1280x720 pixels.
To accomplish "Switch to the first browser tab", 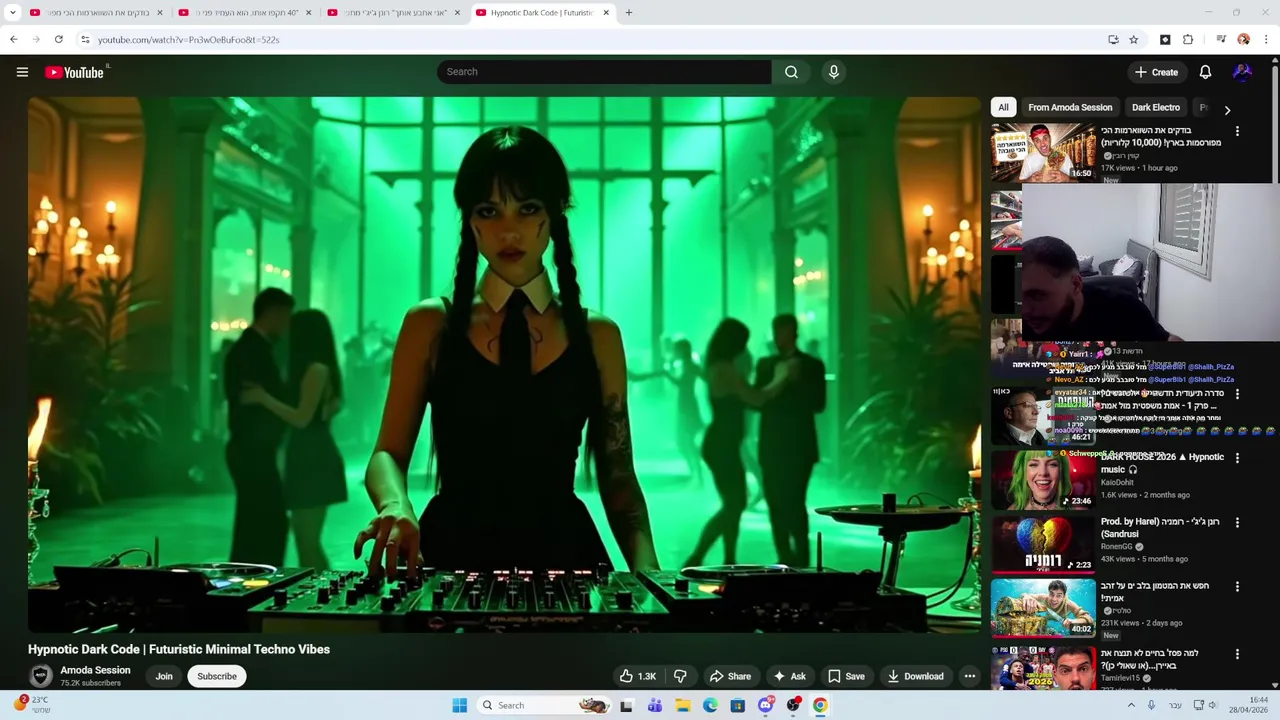I will 95,13.
